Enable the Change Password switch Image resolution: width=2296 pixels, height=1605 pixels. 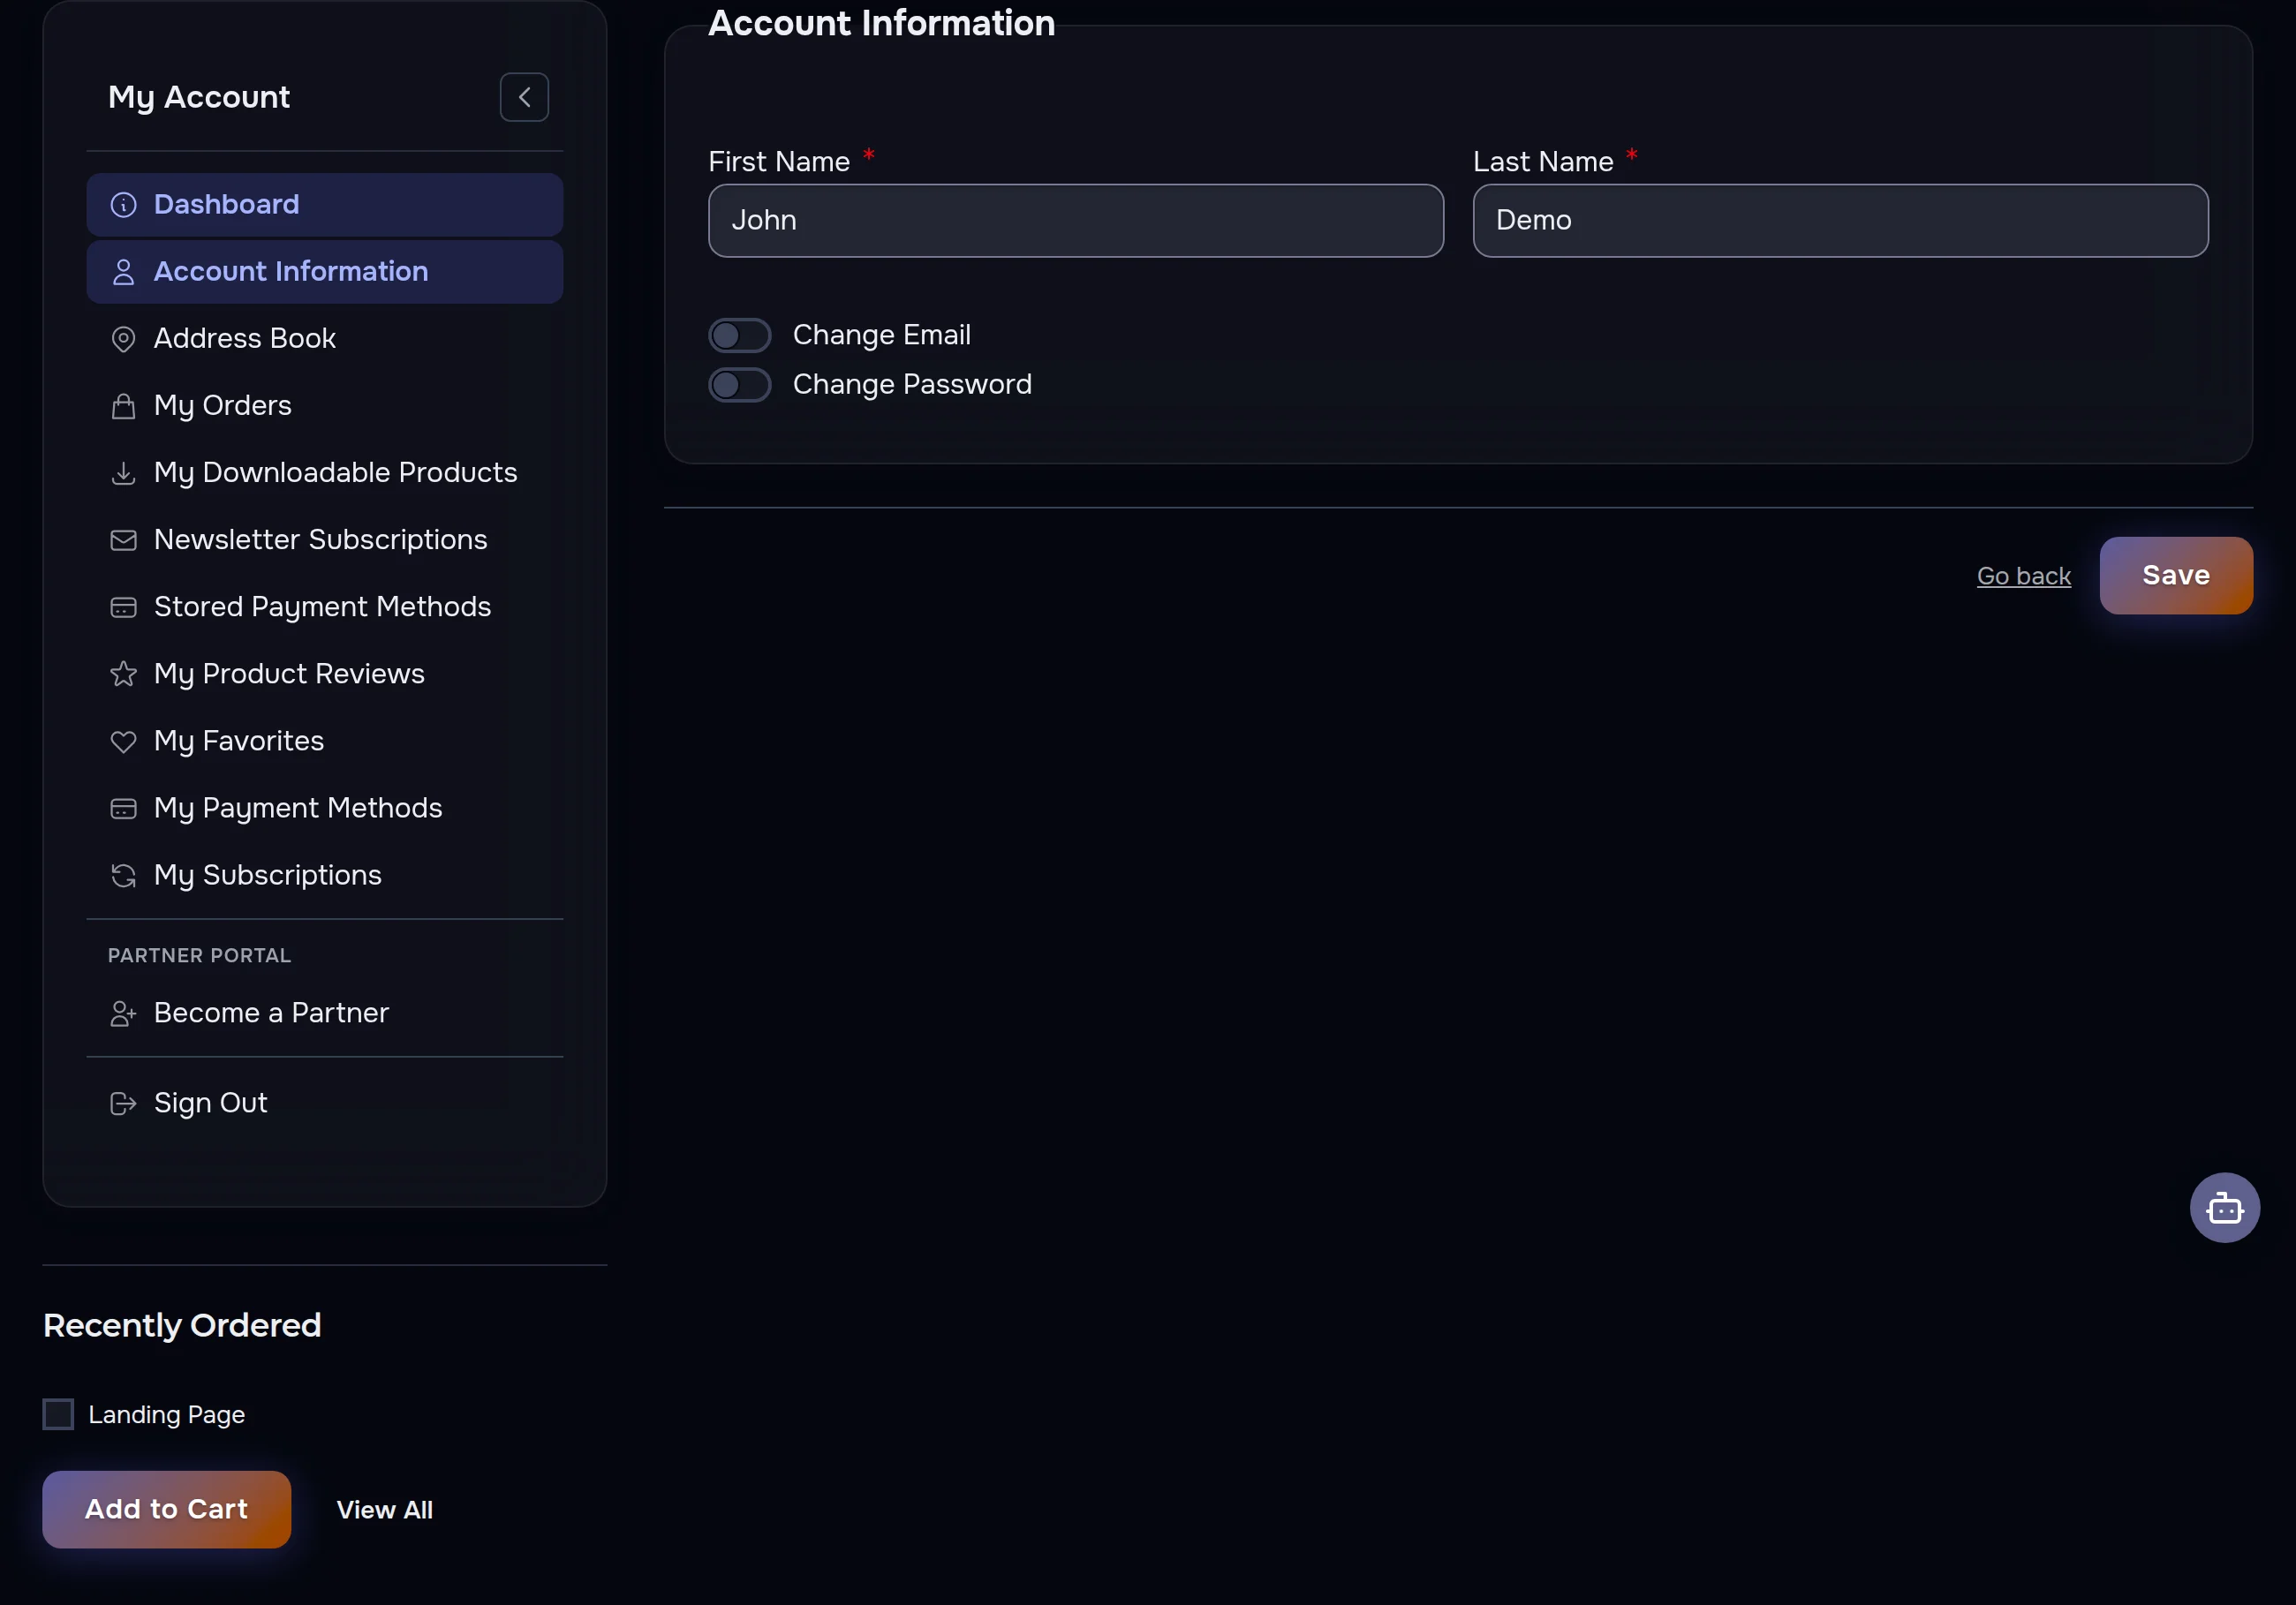point(739,385)
